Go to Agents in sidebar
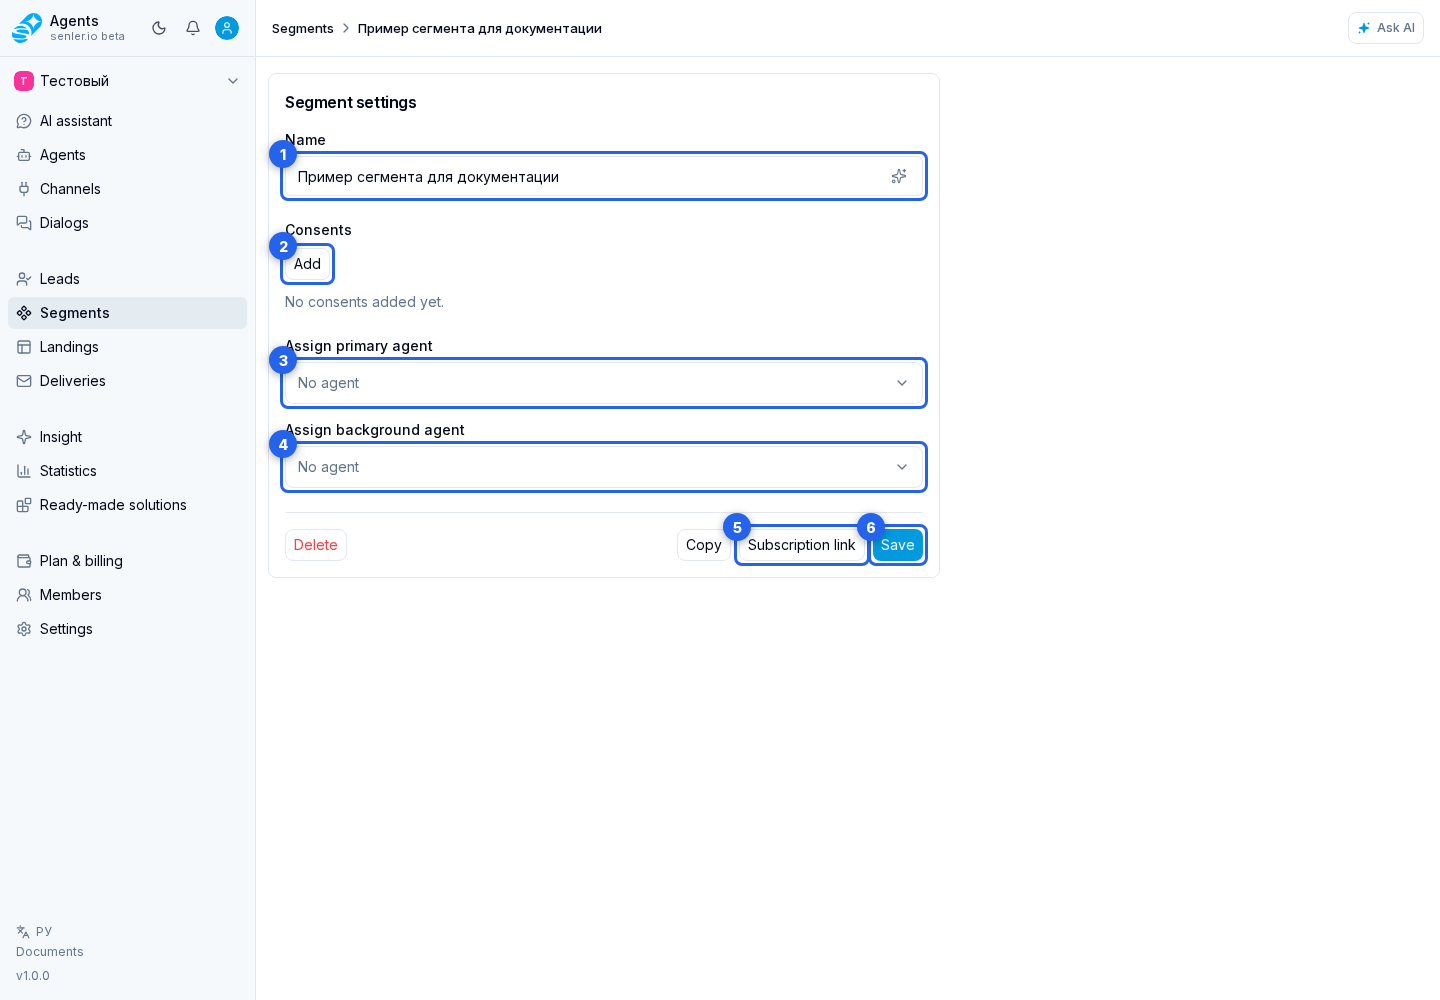Viewport: 1440px width, 1000px height. (127, 155)
